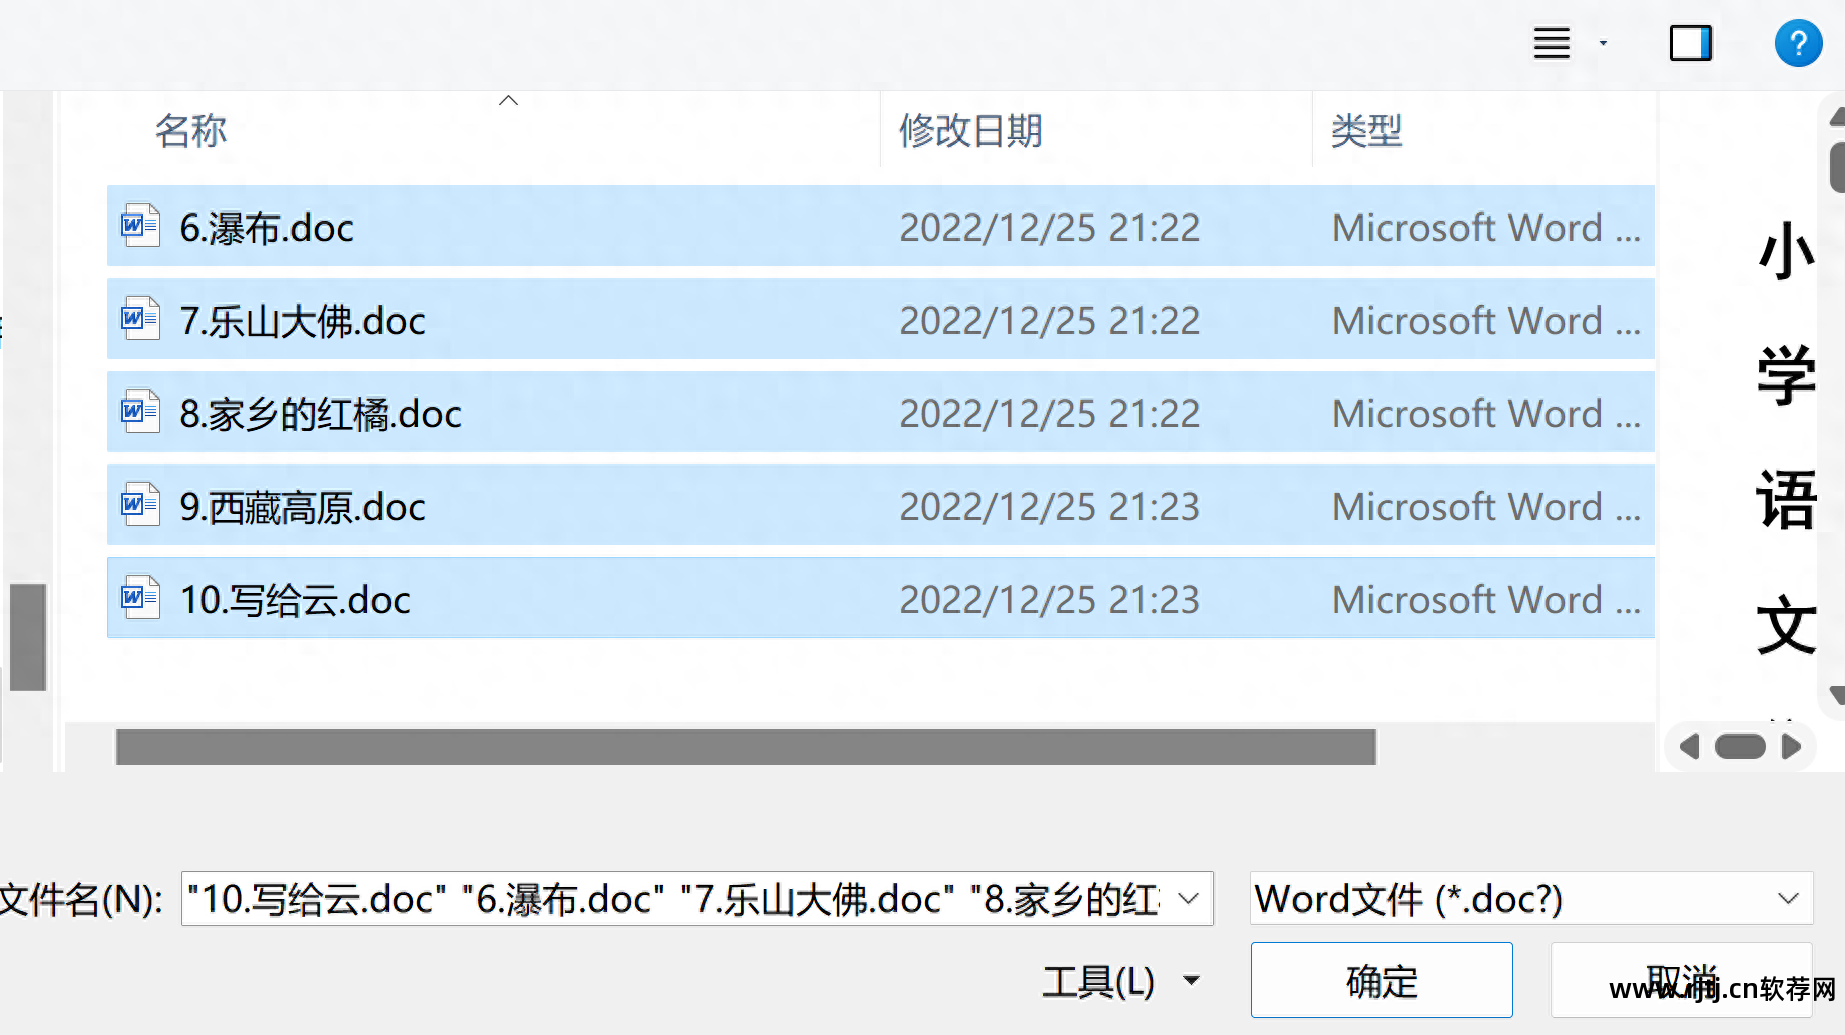Click the Word icon next to 7.乐山大佛.doc
Screen dimensions: 1845x1035
pyautogui.click(x=139, y=319)
